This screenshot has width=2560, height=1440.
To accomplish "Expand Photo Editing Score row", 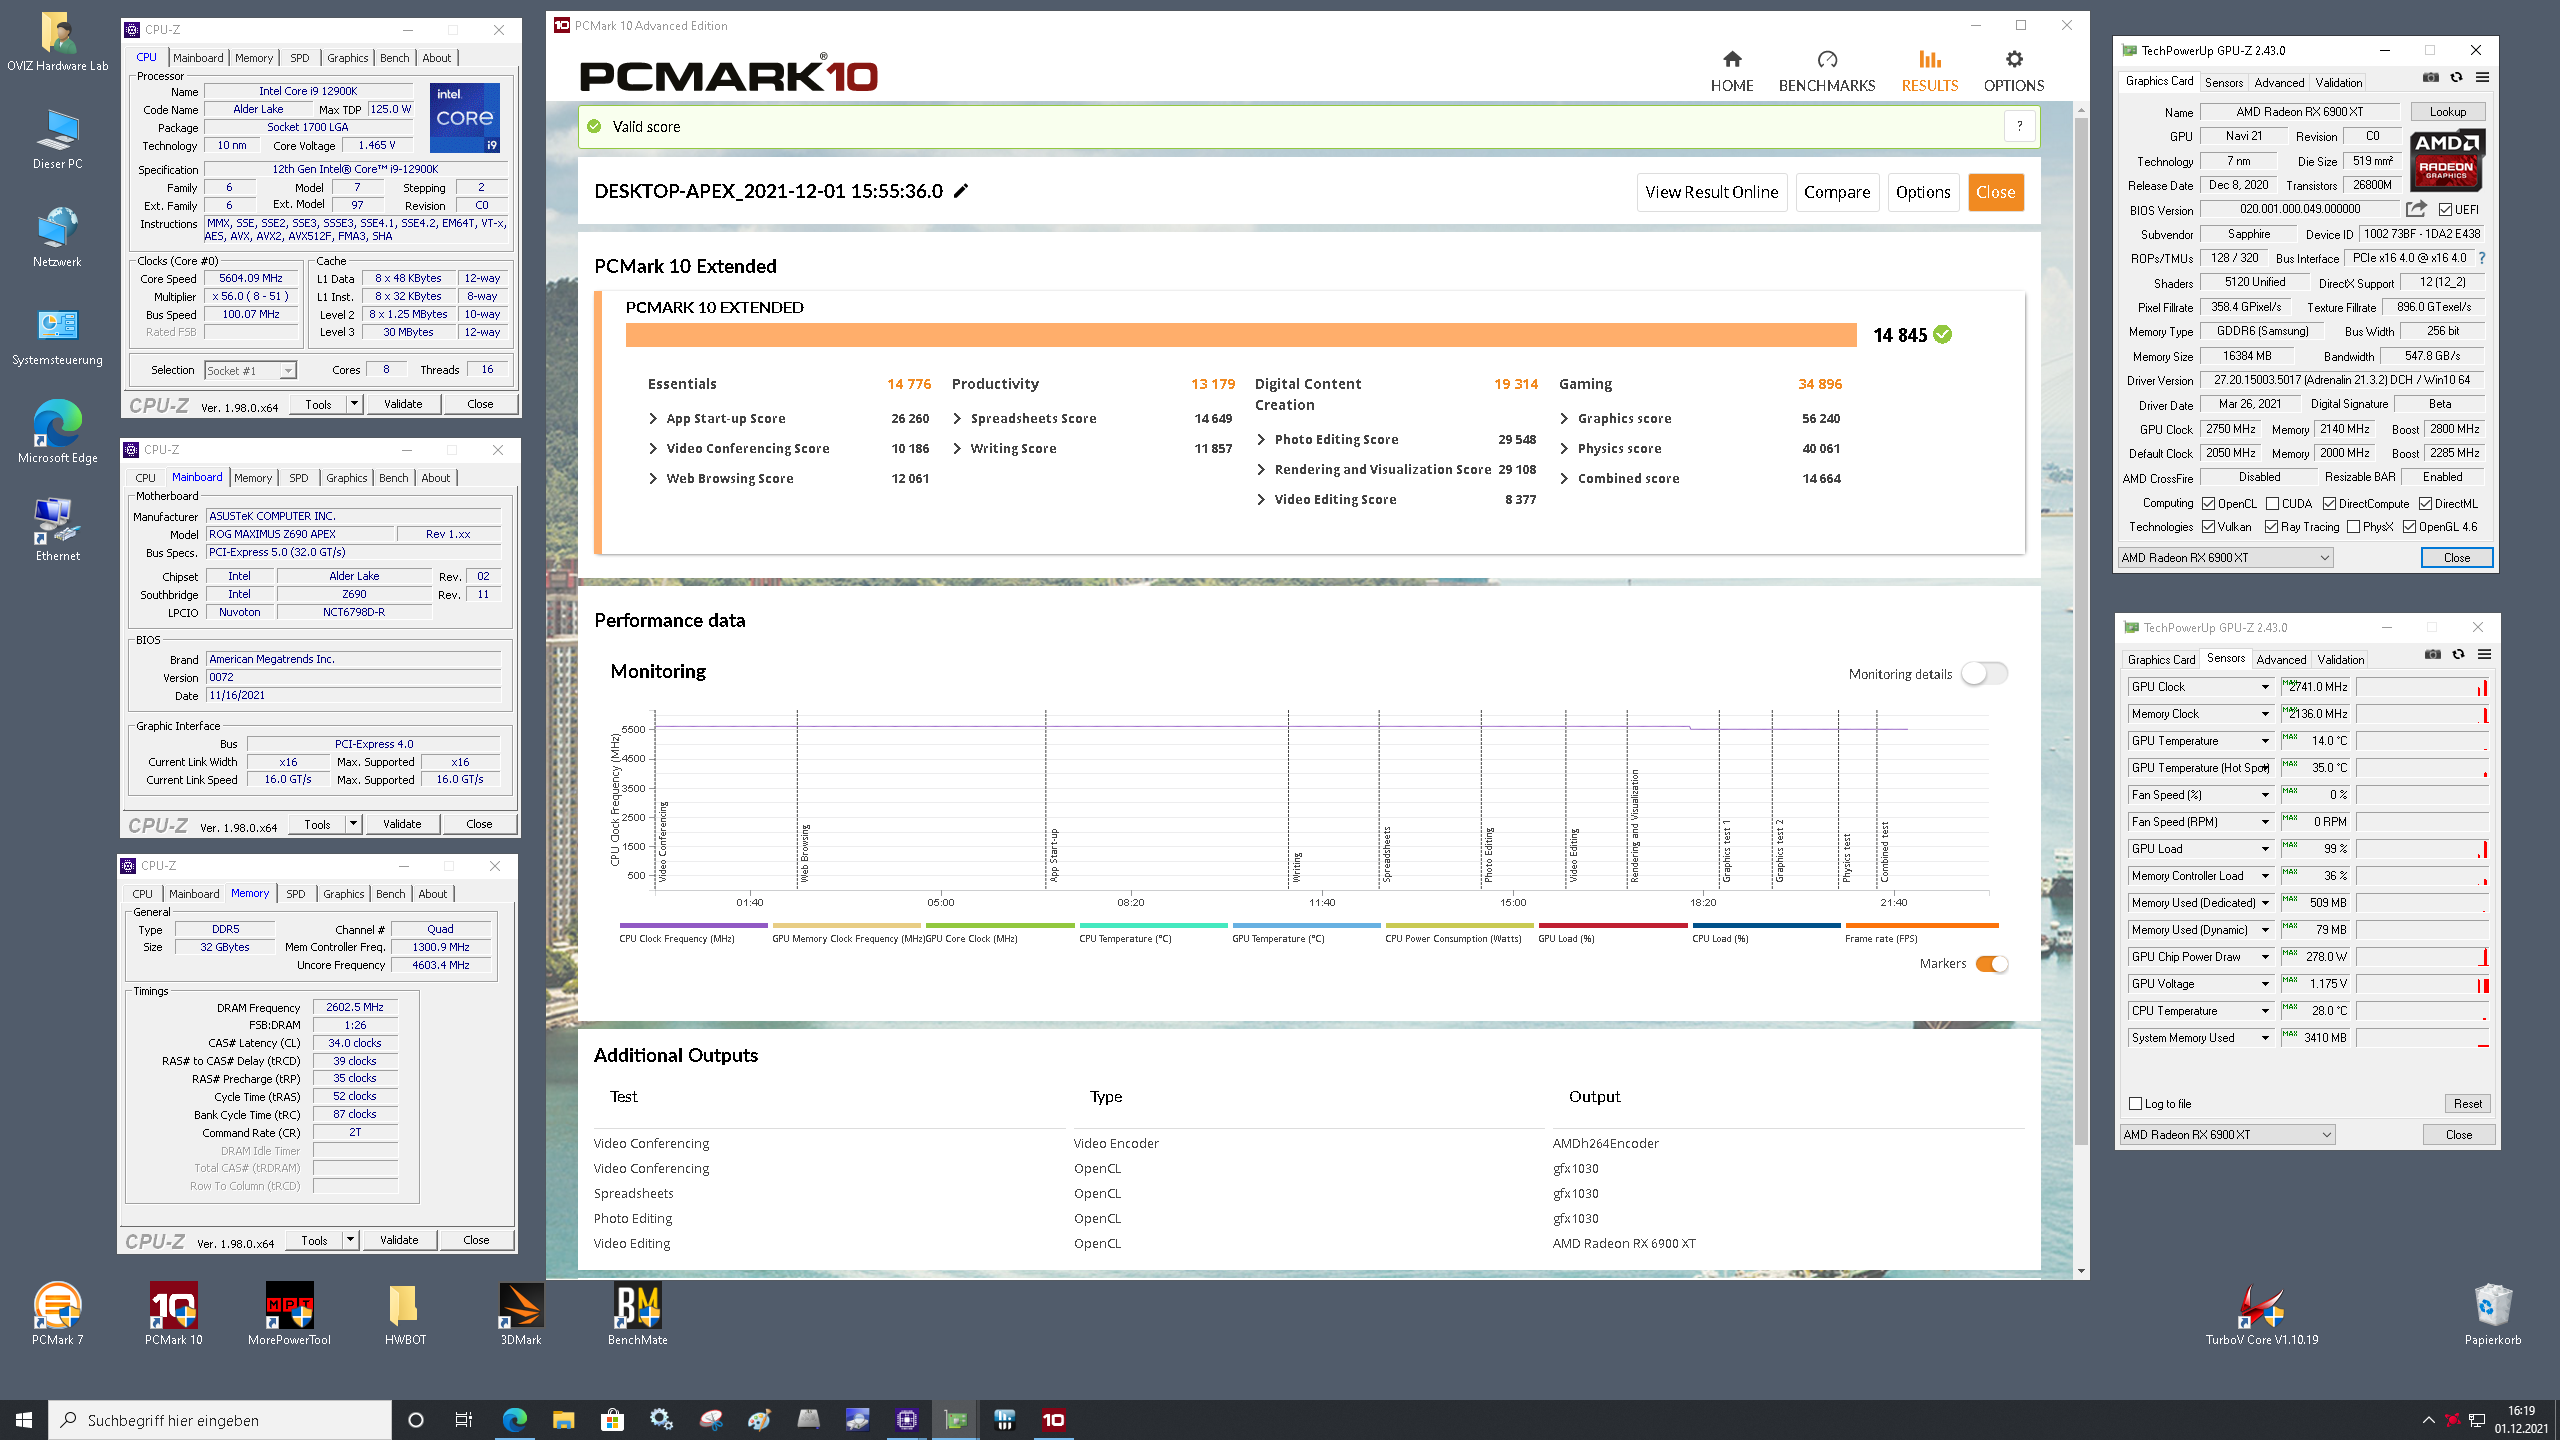I will pos(1261,439).
